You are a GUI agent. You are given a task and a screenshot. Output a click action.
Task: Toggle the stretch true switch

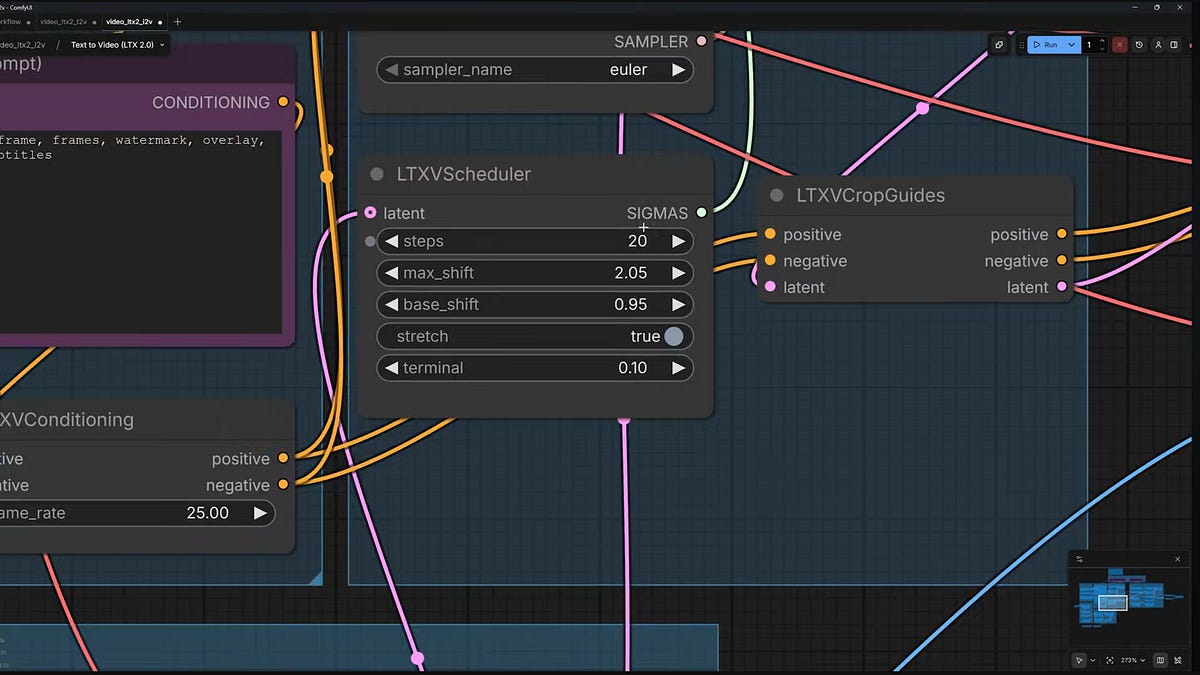coord(674,336)
